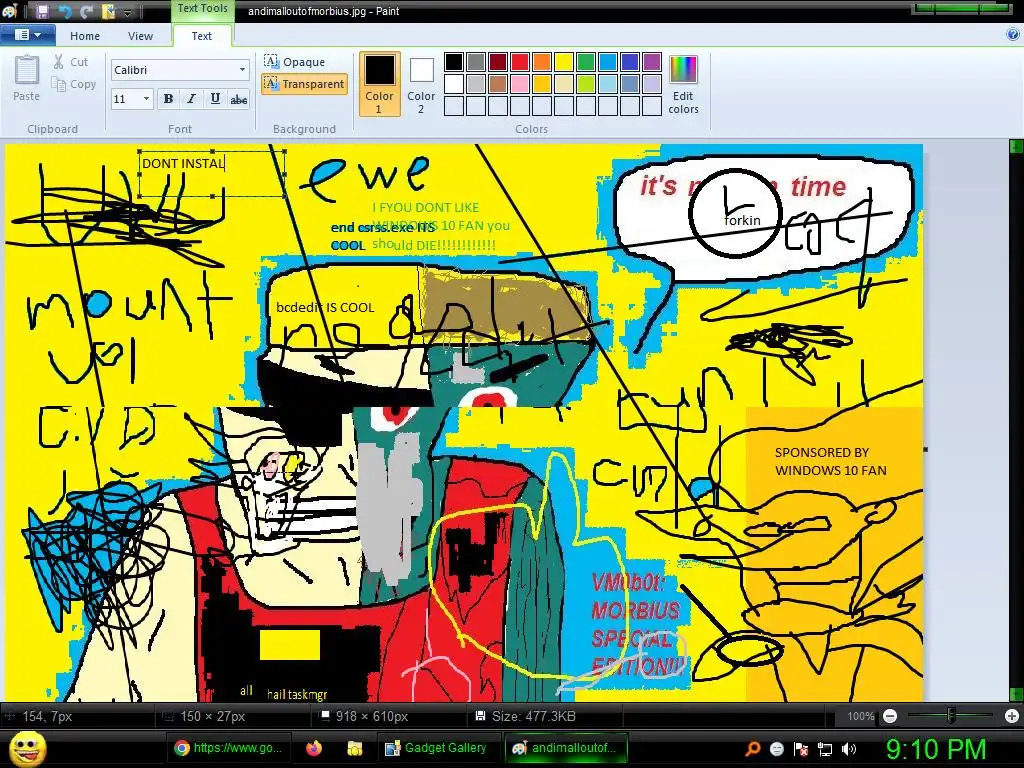
Task: Open the Customize Quick Access Toolbar dropdown
Action: click(x=127, y=12)
